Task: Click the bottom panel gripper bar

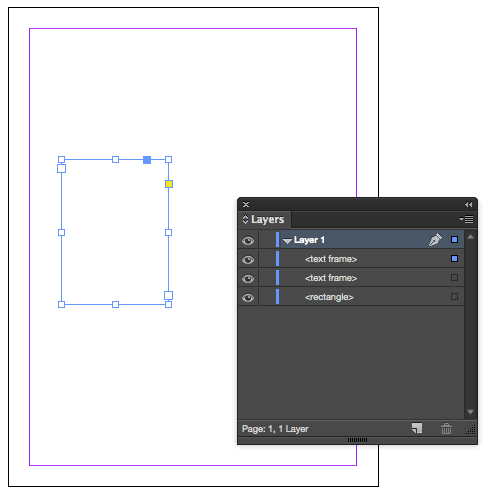Action: coord(357,440)
